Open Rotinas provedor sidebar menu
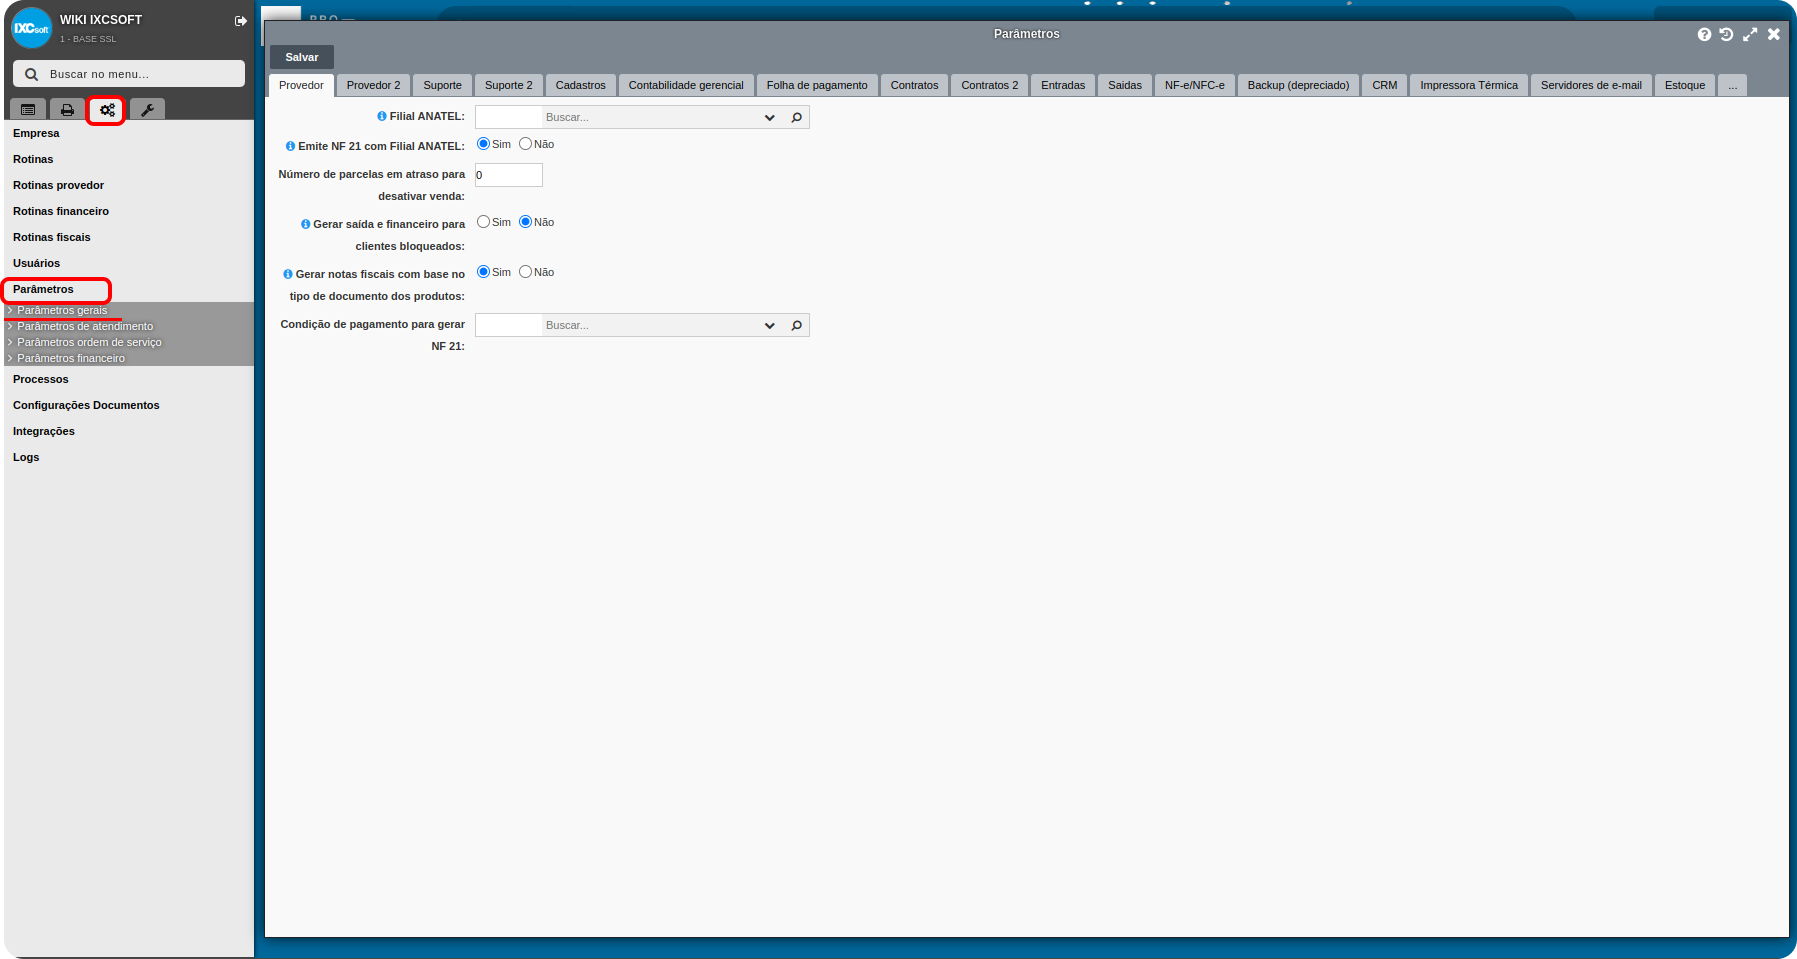The width and height of the screenshot is (1797, 959). (x=58, y=185)
